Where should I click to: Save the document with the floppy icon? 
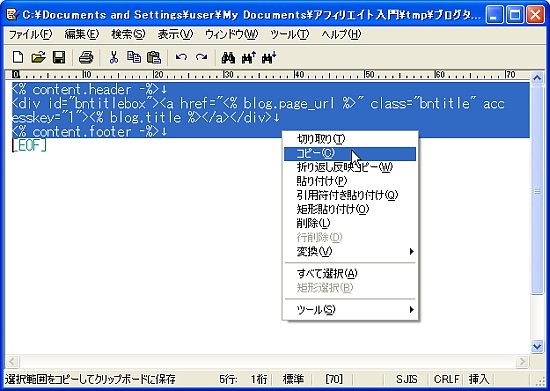59,57
